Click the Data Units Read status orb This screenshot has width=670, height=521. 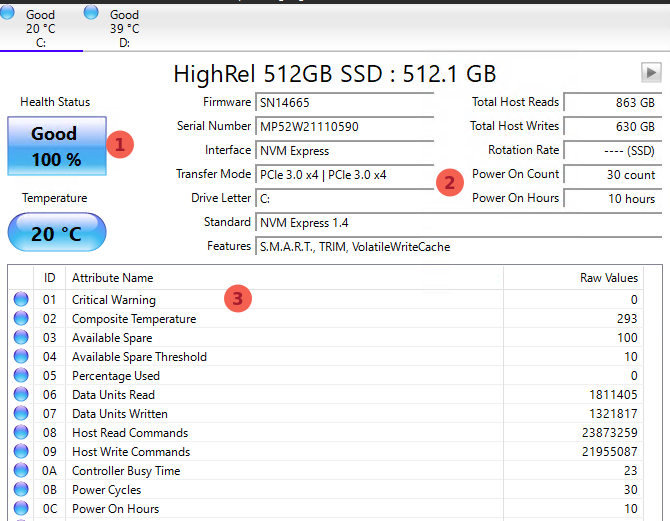point(21,395)
